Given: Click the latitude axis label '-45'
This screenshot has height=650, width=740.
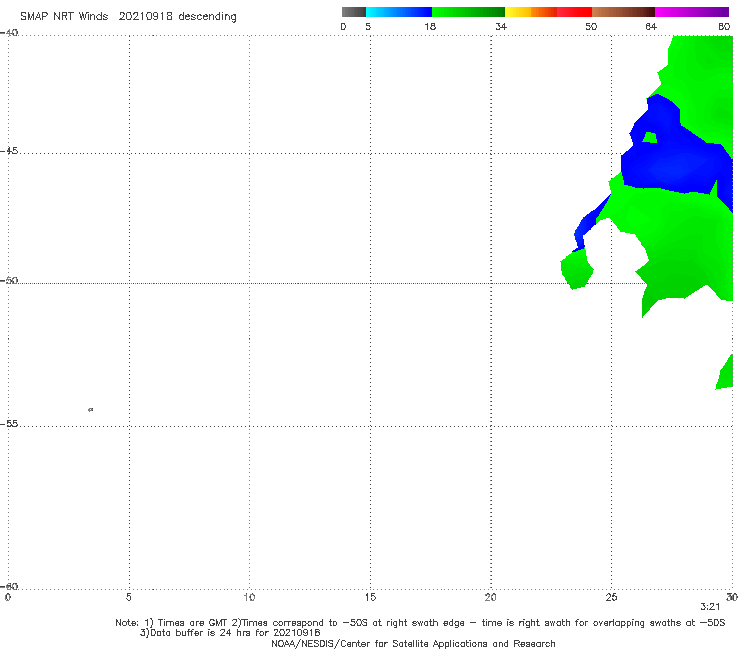Looking at the screenshot, I should tap(9, 151).
